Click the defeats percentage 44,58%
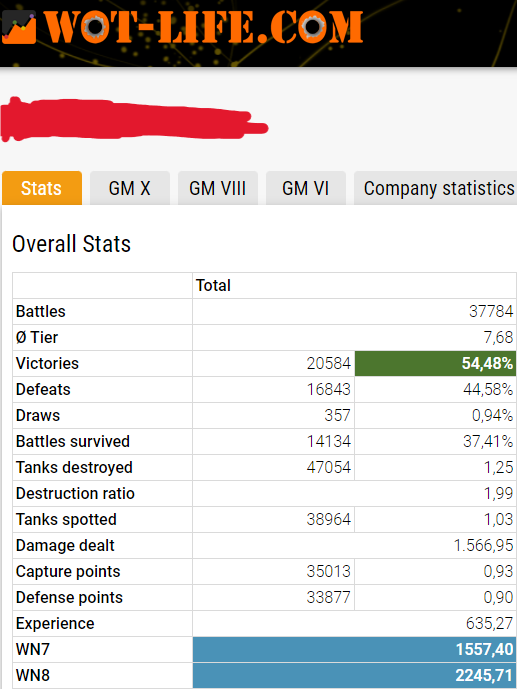The height and width of the screenshot is (689, 517). click(x=488, y=389)
